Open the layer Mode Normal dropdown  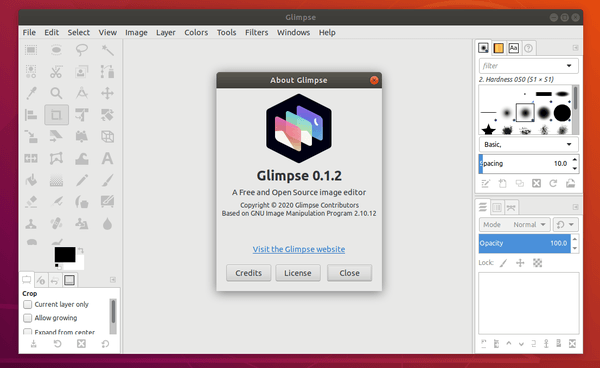click(515, 225)
